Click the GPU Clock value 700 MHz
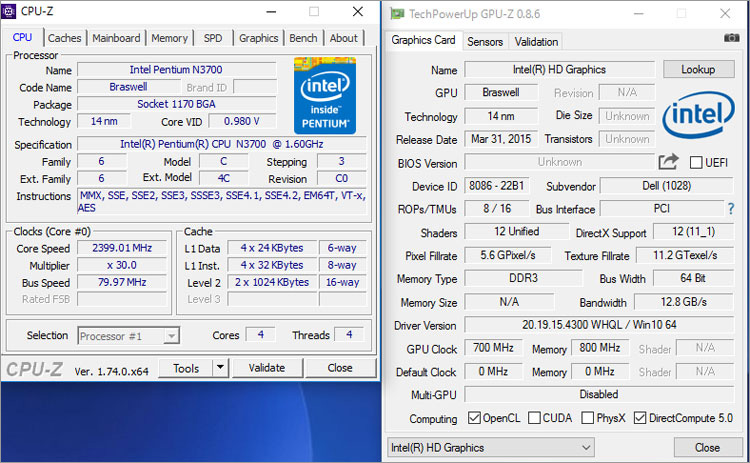750x463 pixels. coord(493,348)
